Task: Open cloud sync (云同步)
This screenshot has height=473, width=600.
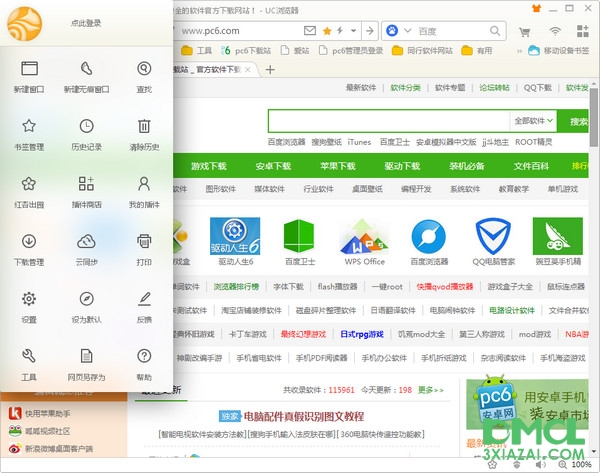Action: pyautogui.click(x=86, y=250)
